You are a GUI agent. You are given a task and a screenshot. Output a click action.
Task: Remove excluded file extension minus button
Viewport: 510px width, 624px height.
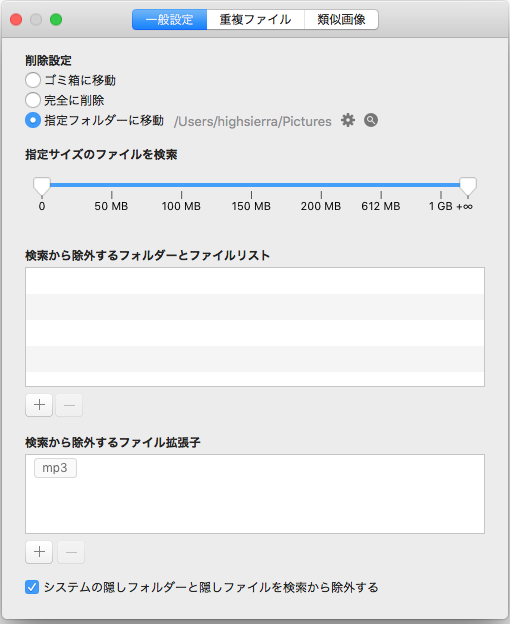(x=71, y=552)
